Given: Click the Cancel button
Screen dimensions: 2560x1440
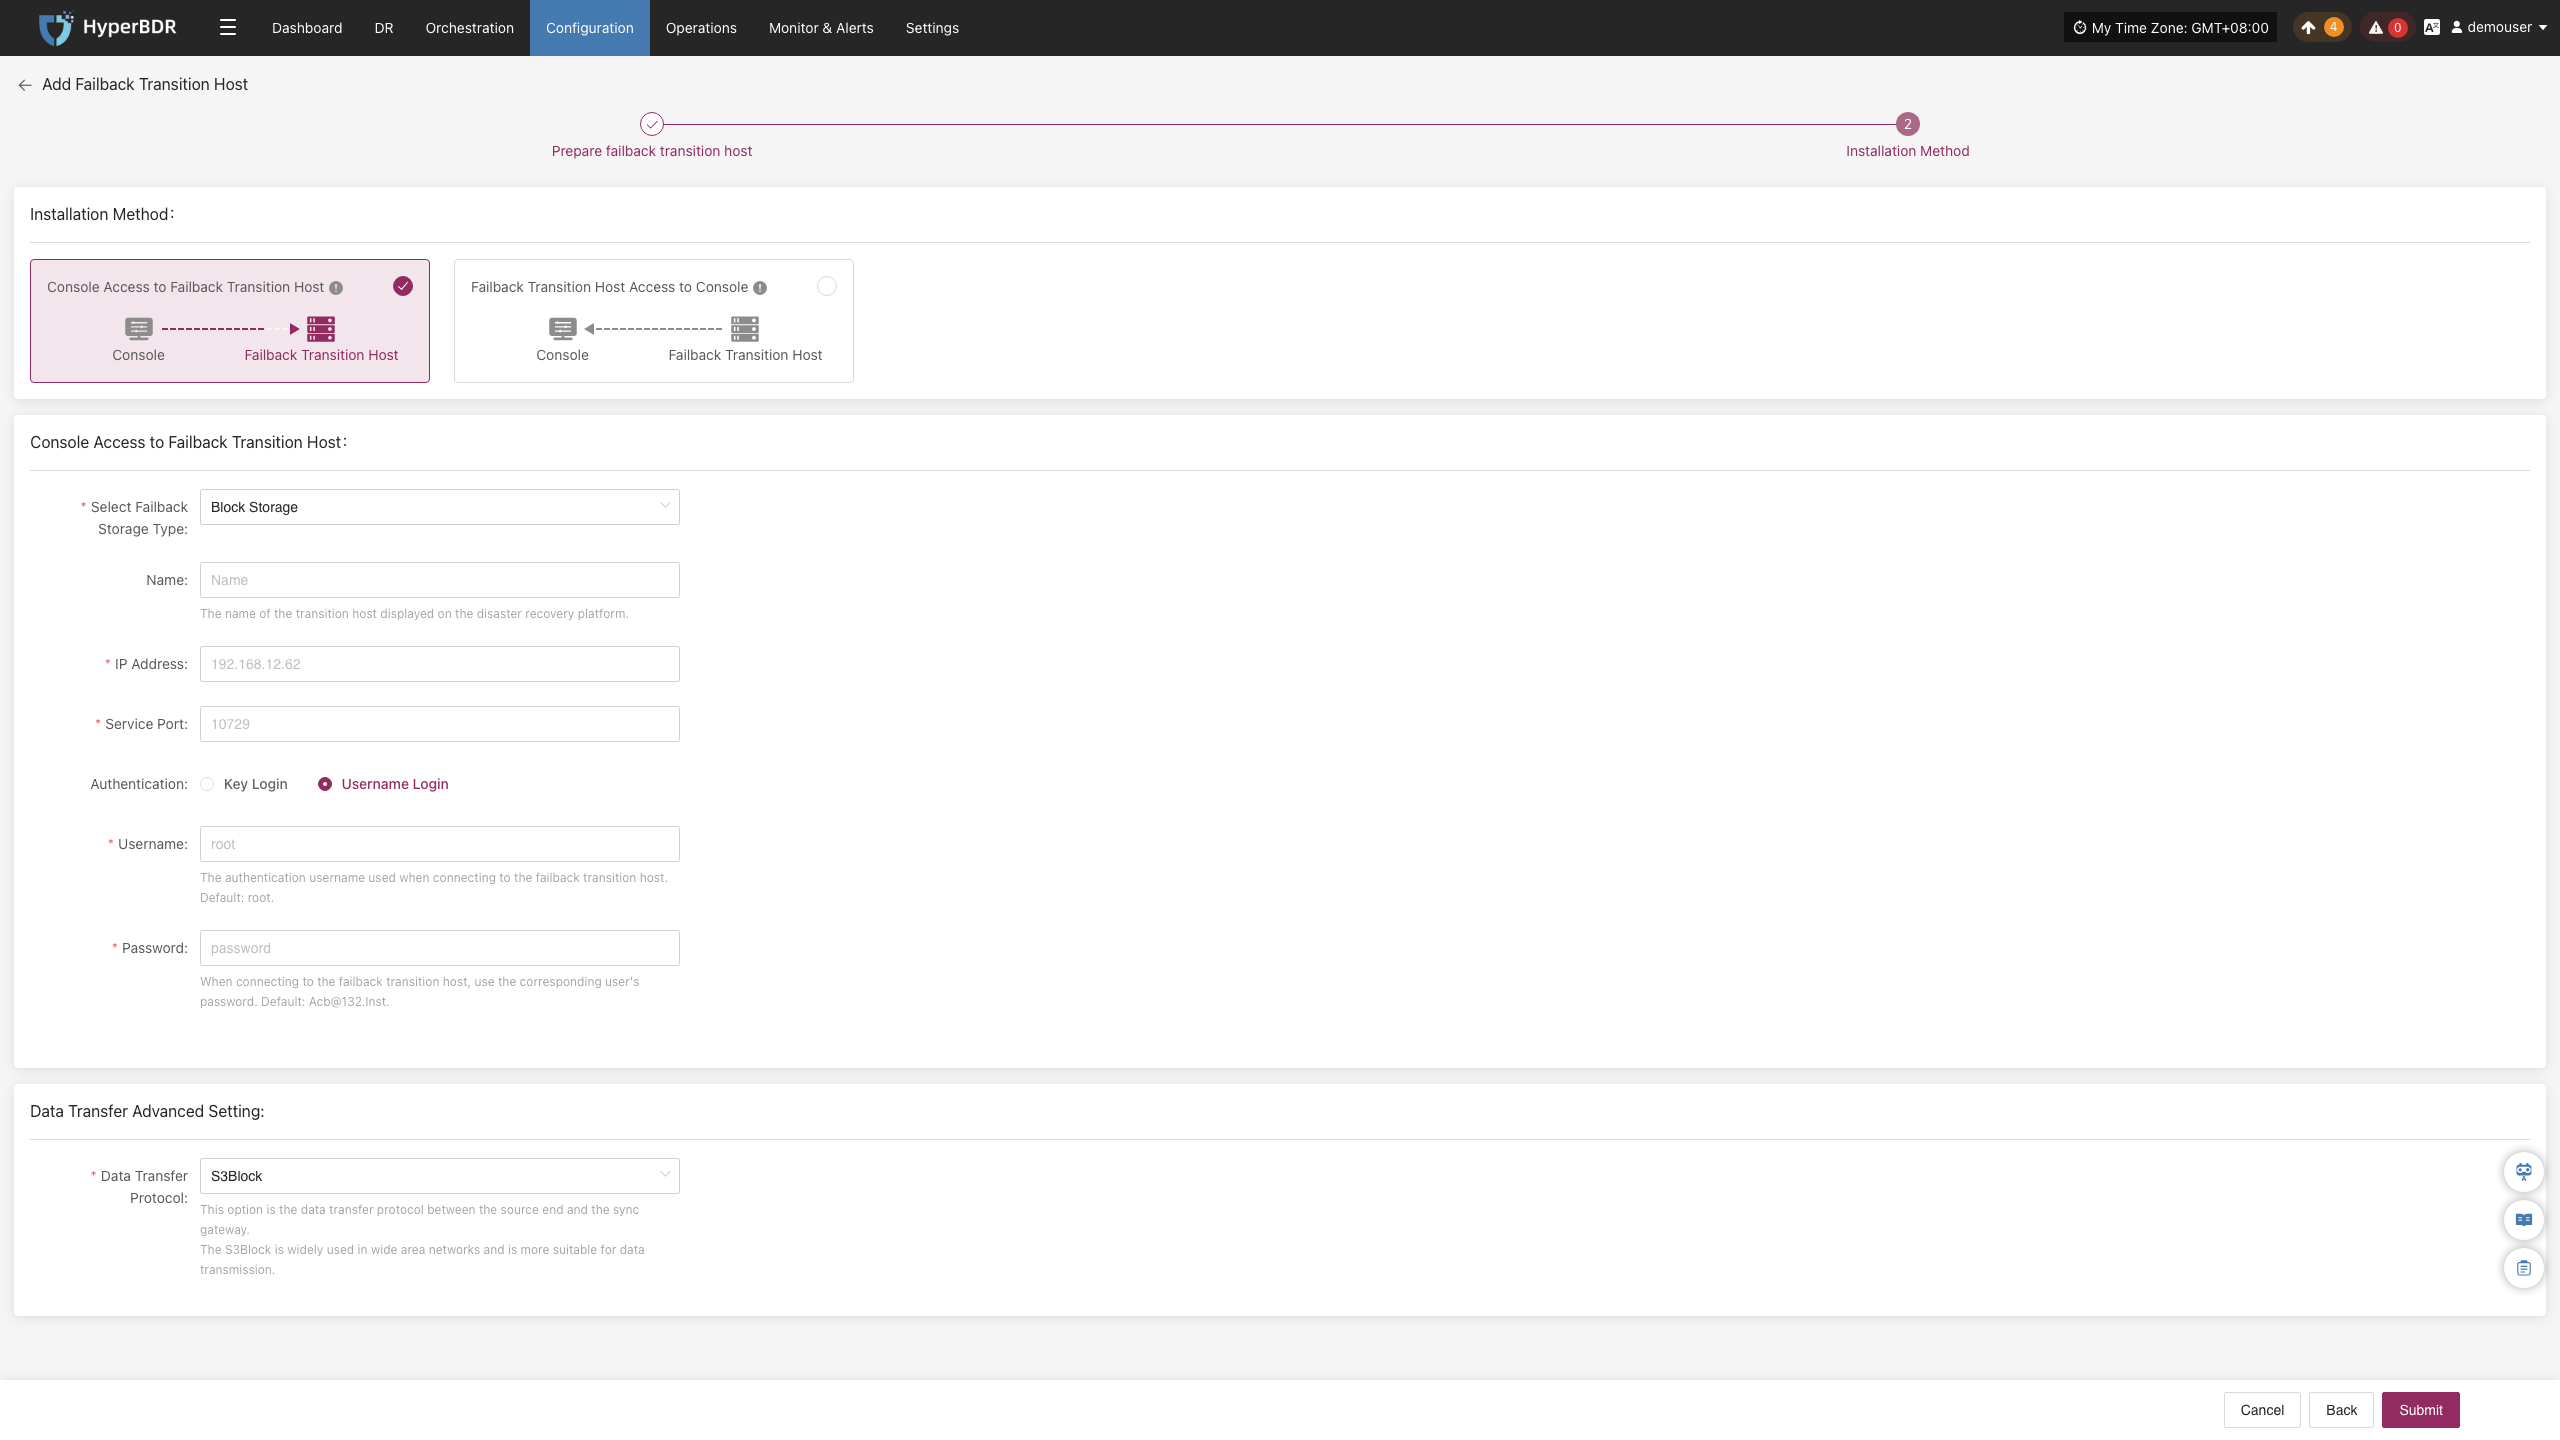Looking at the screenshot, I should coord(2262,1410).
